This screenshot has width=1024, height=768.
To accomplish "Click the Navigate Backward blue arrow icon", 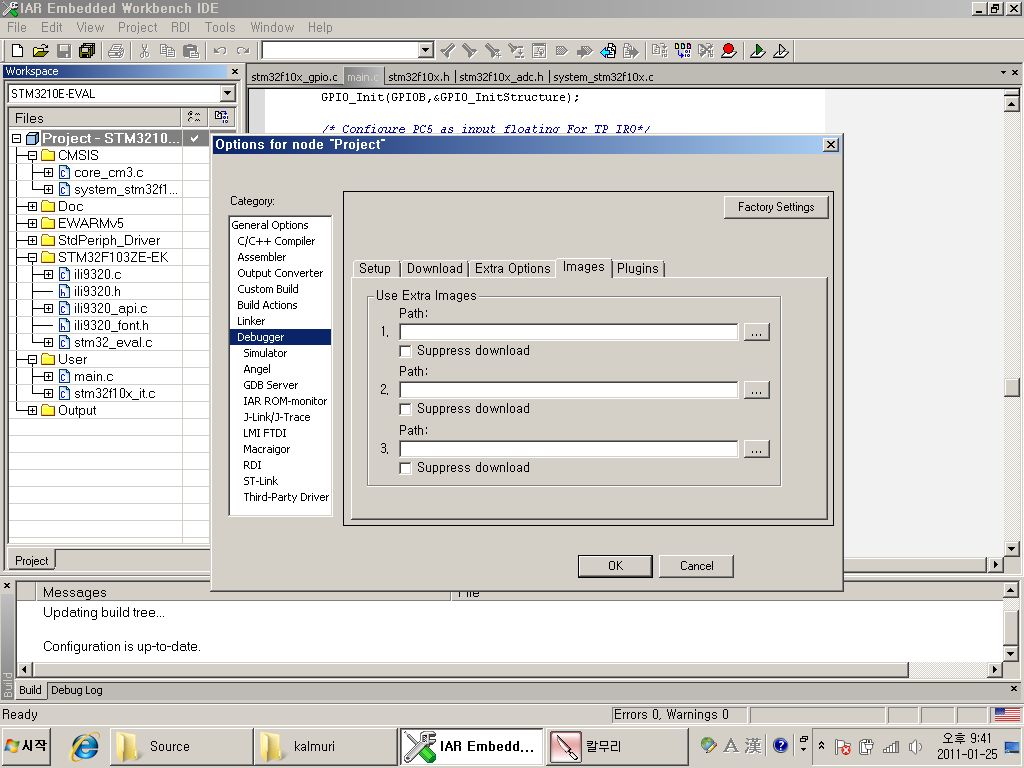I will point(608,51).
